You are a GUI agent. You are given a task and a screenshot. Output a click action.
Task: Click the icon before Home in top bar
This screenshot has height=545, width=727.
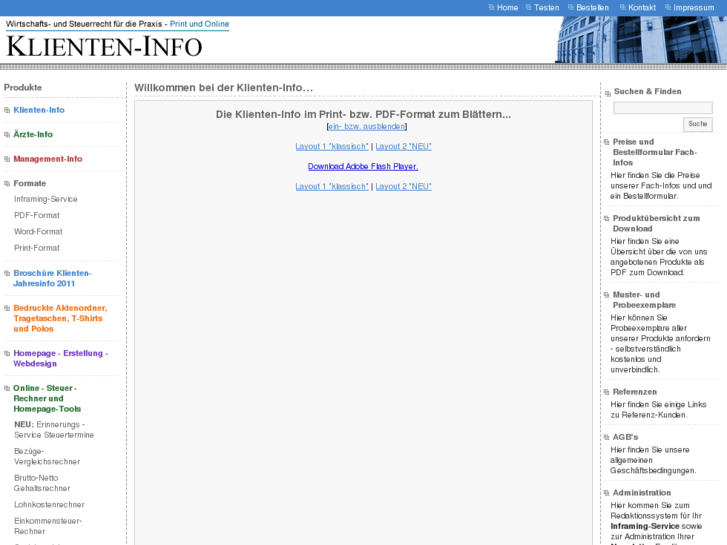491,7
